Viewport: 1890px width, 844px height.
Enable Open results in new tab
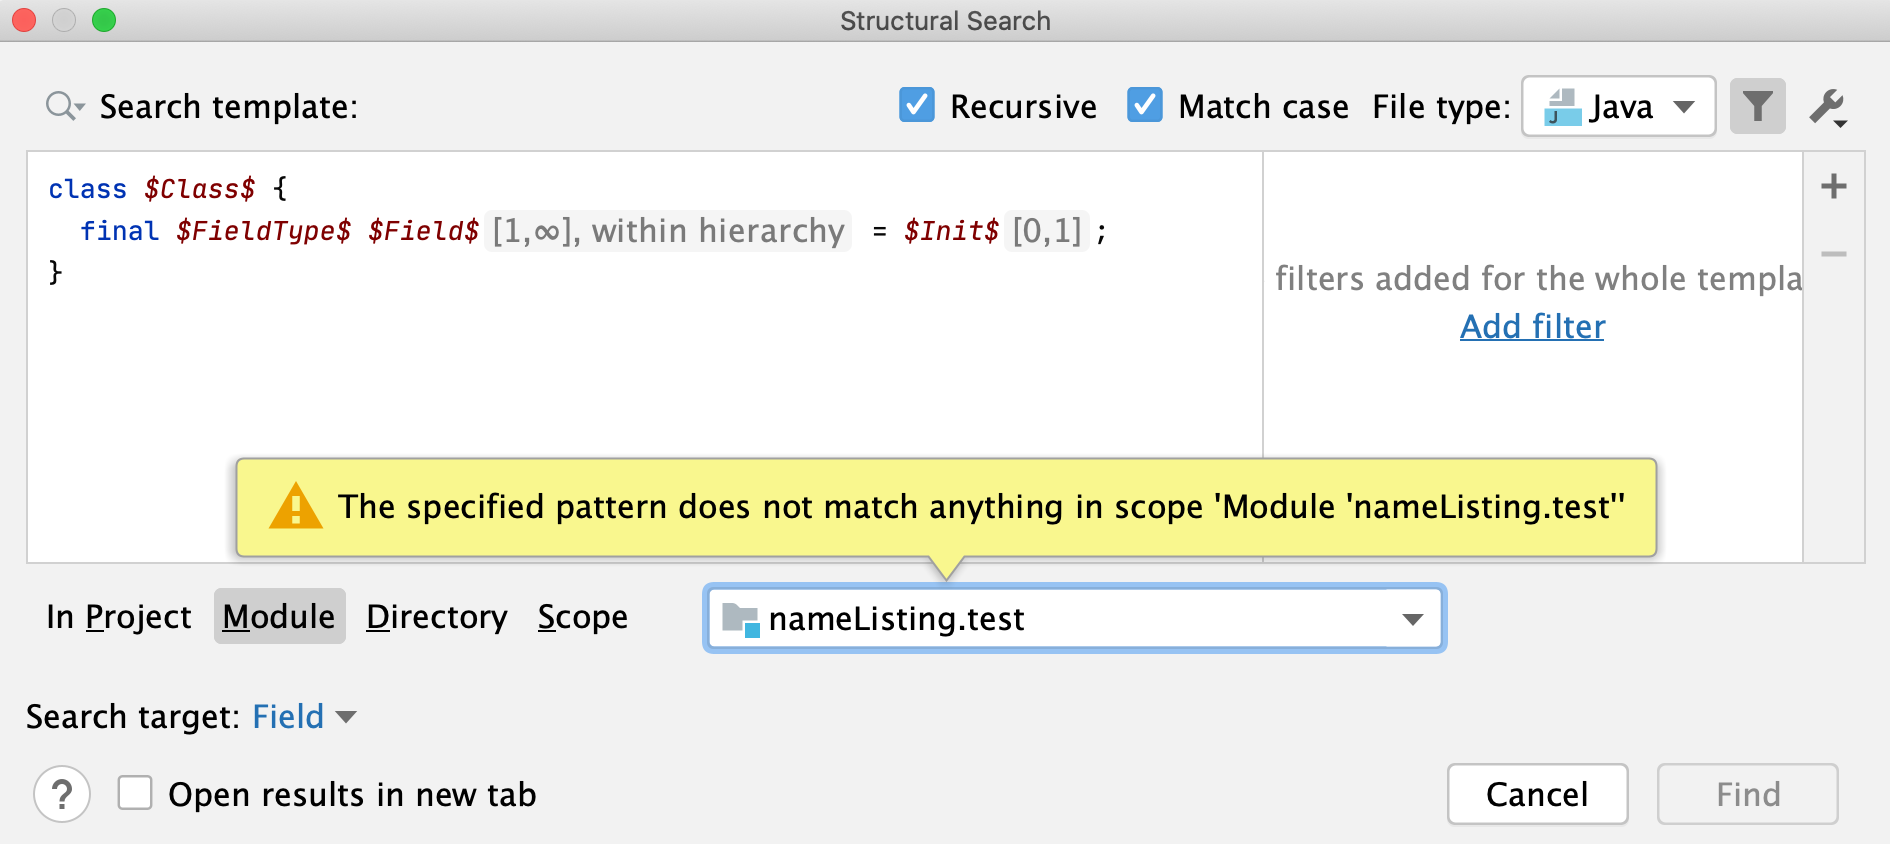click(135, 794)
